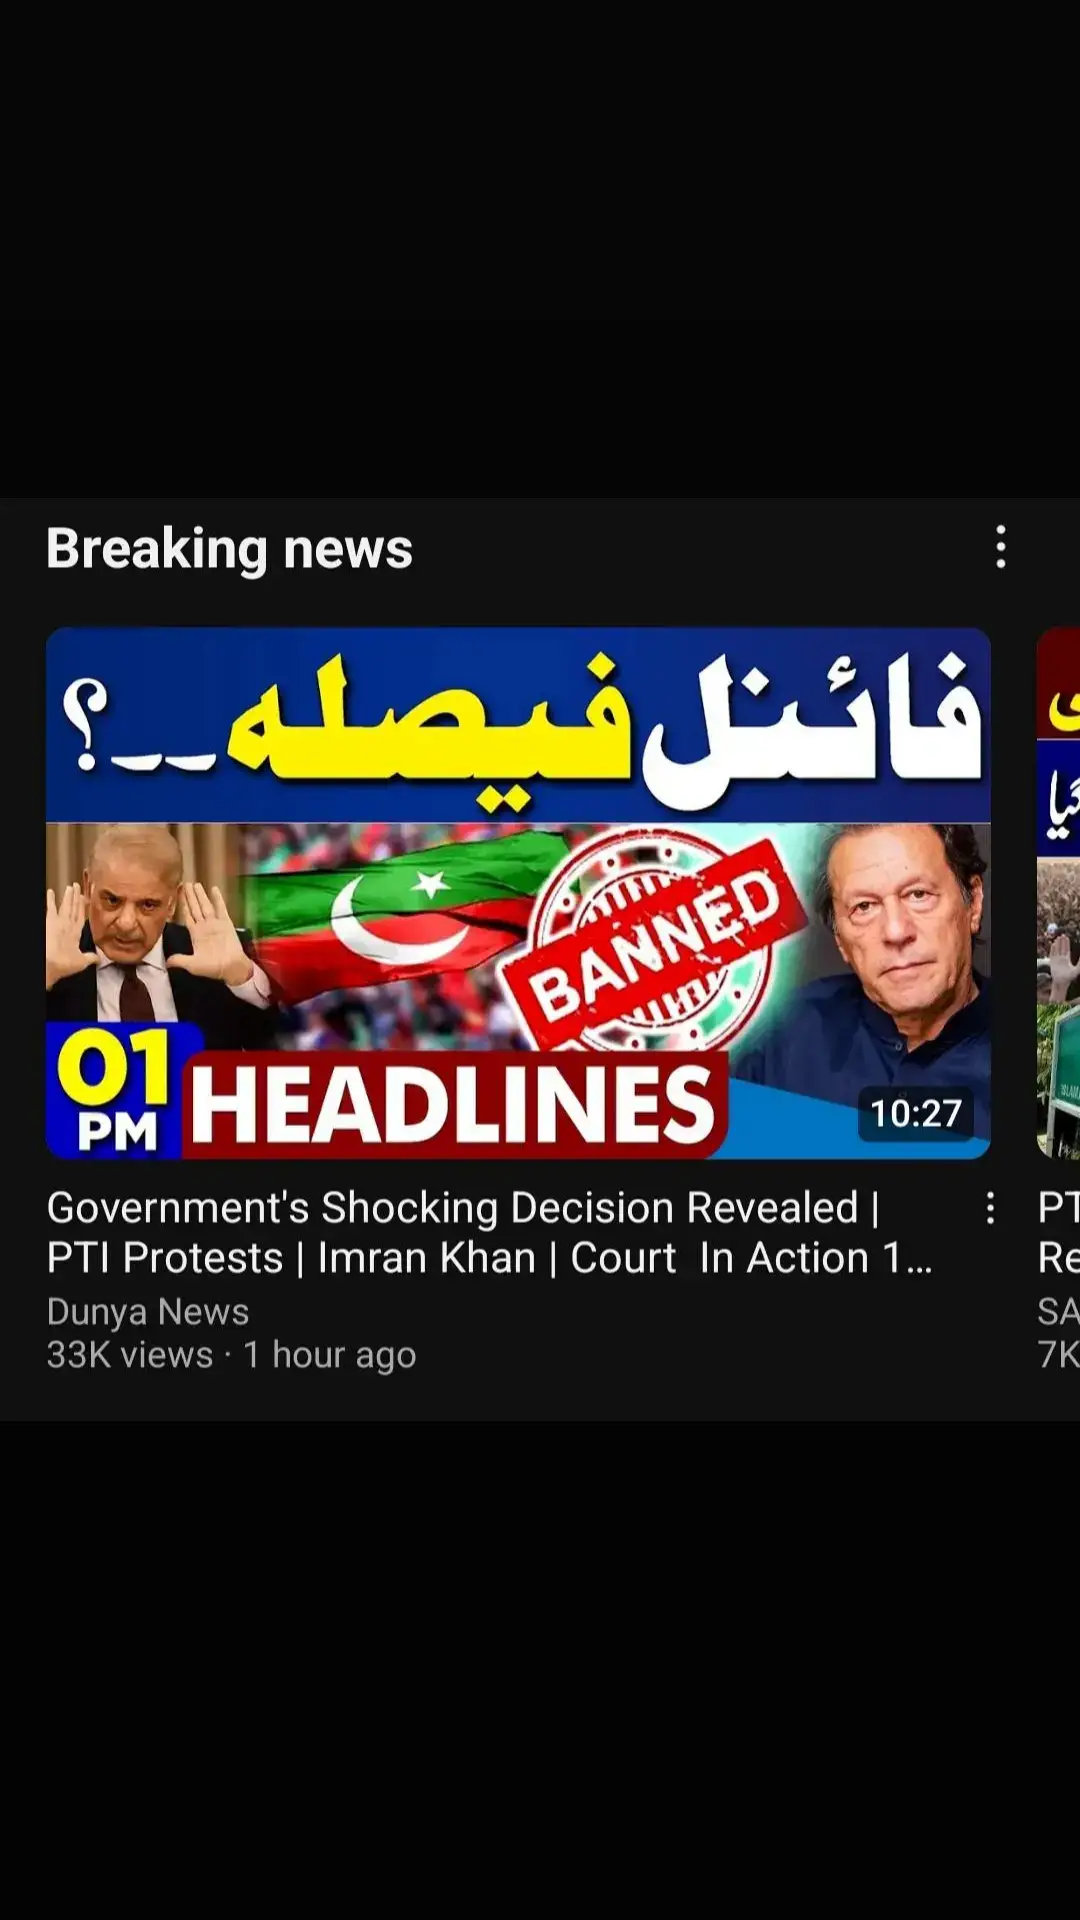Click the partially visible PT video title on the right
The width and height of the screenshot is (1080, 1920).
1058,1232
